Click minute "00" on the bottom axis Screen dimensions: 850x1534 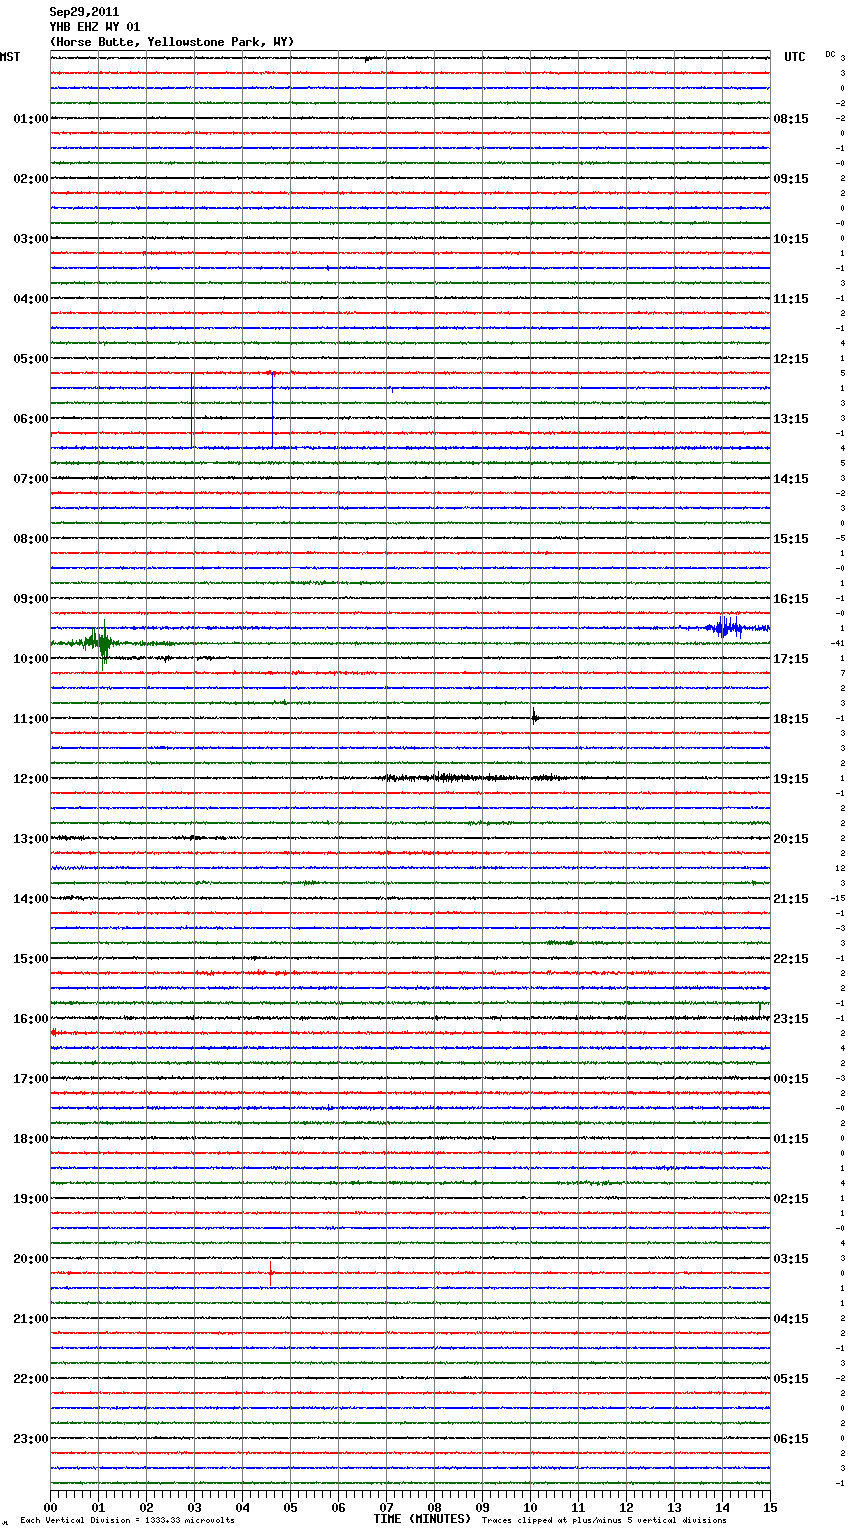coord(50,1507)
